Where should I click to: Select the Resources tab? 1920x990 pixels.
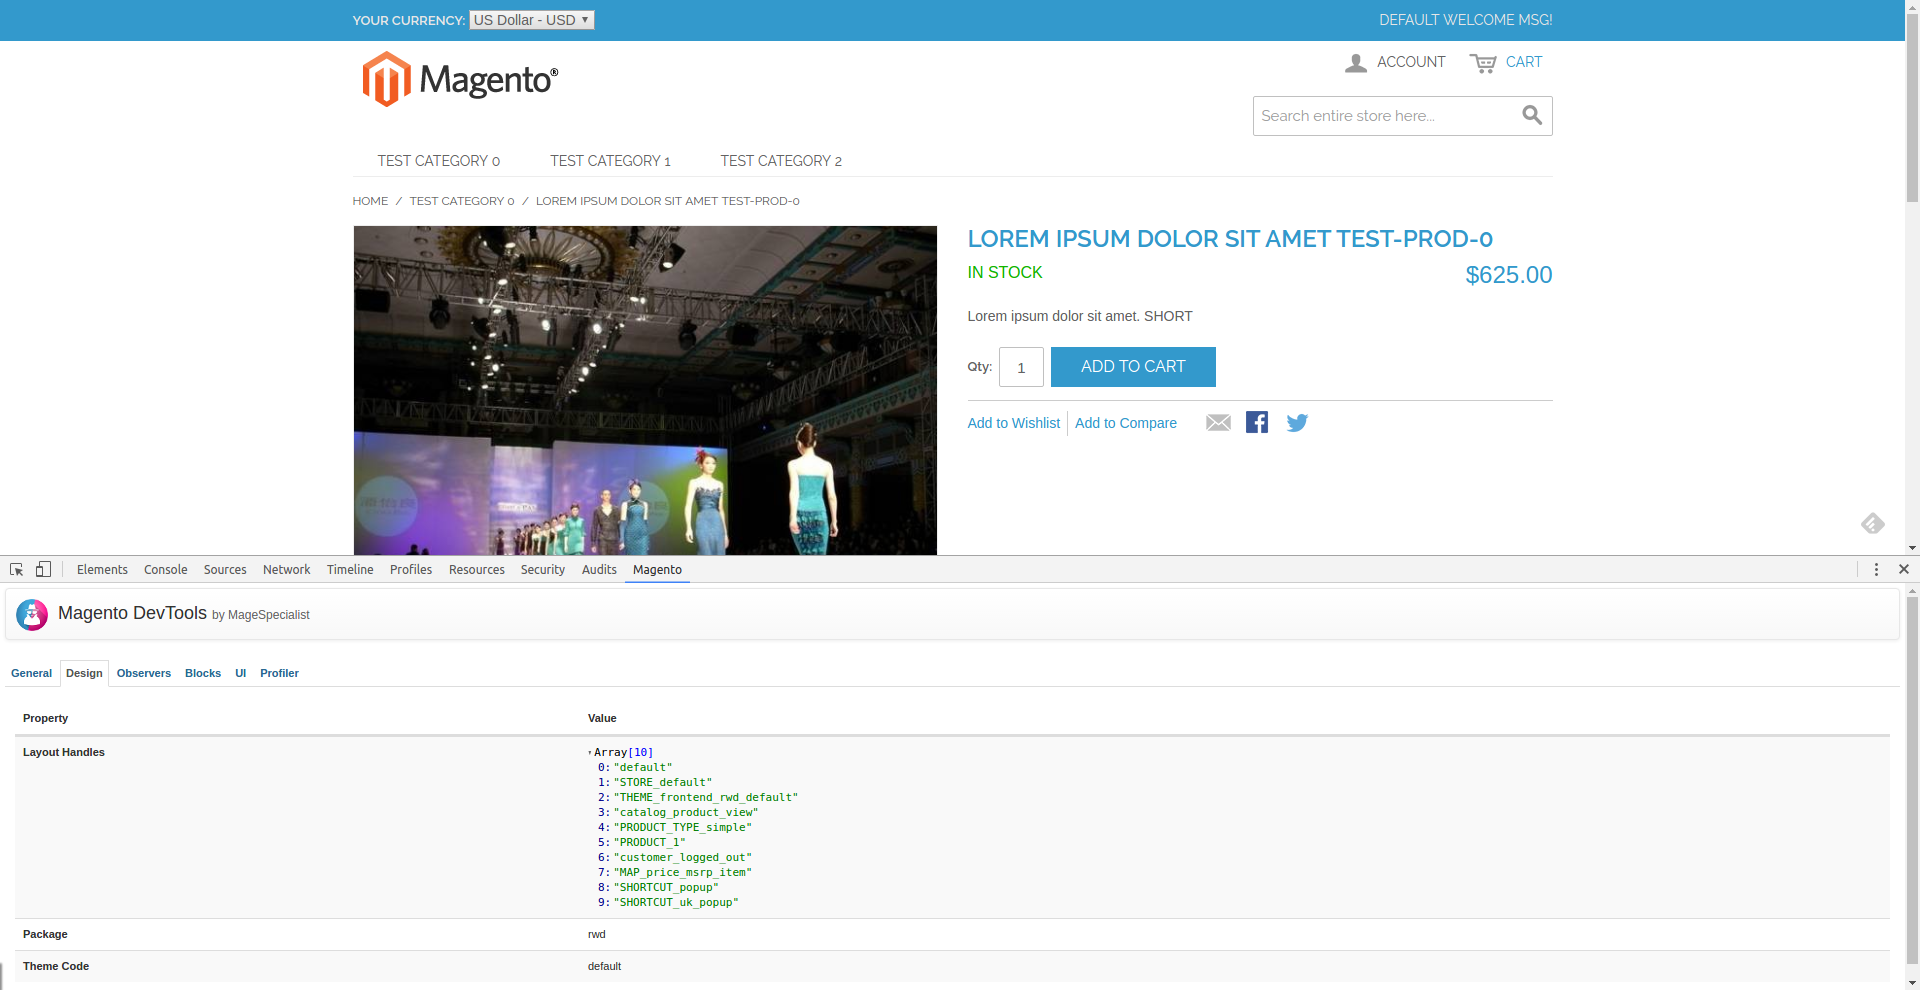coord(477,569)
